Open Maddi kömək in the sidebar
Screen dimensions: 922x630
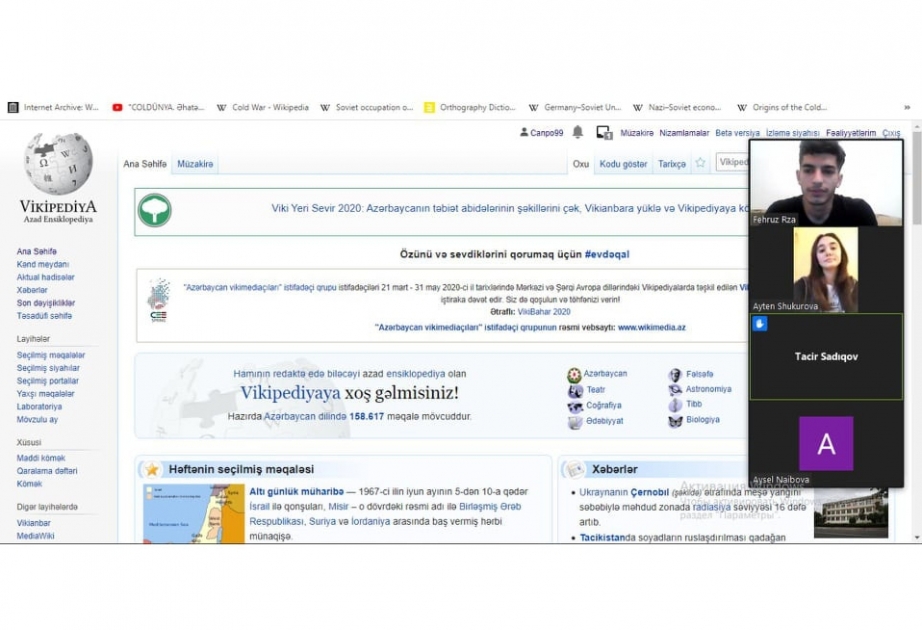[x=41, y=458]
